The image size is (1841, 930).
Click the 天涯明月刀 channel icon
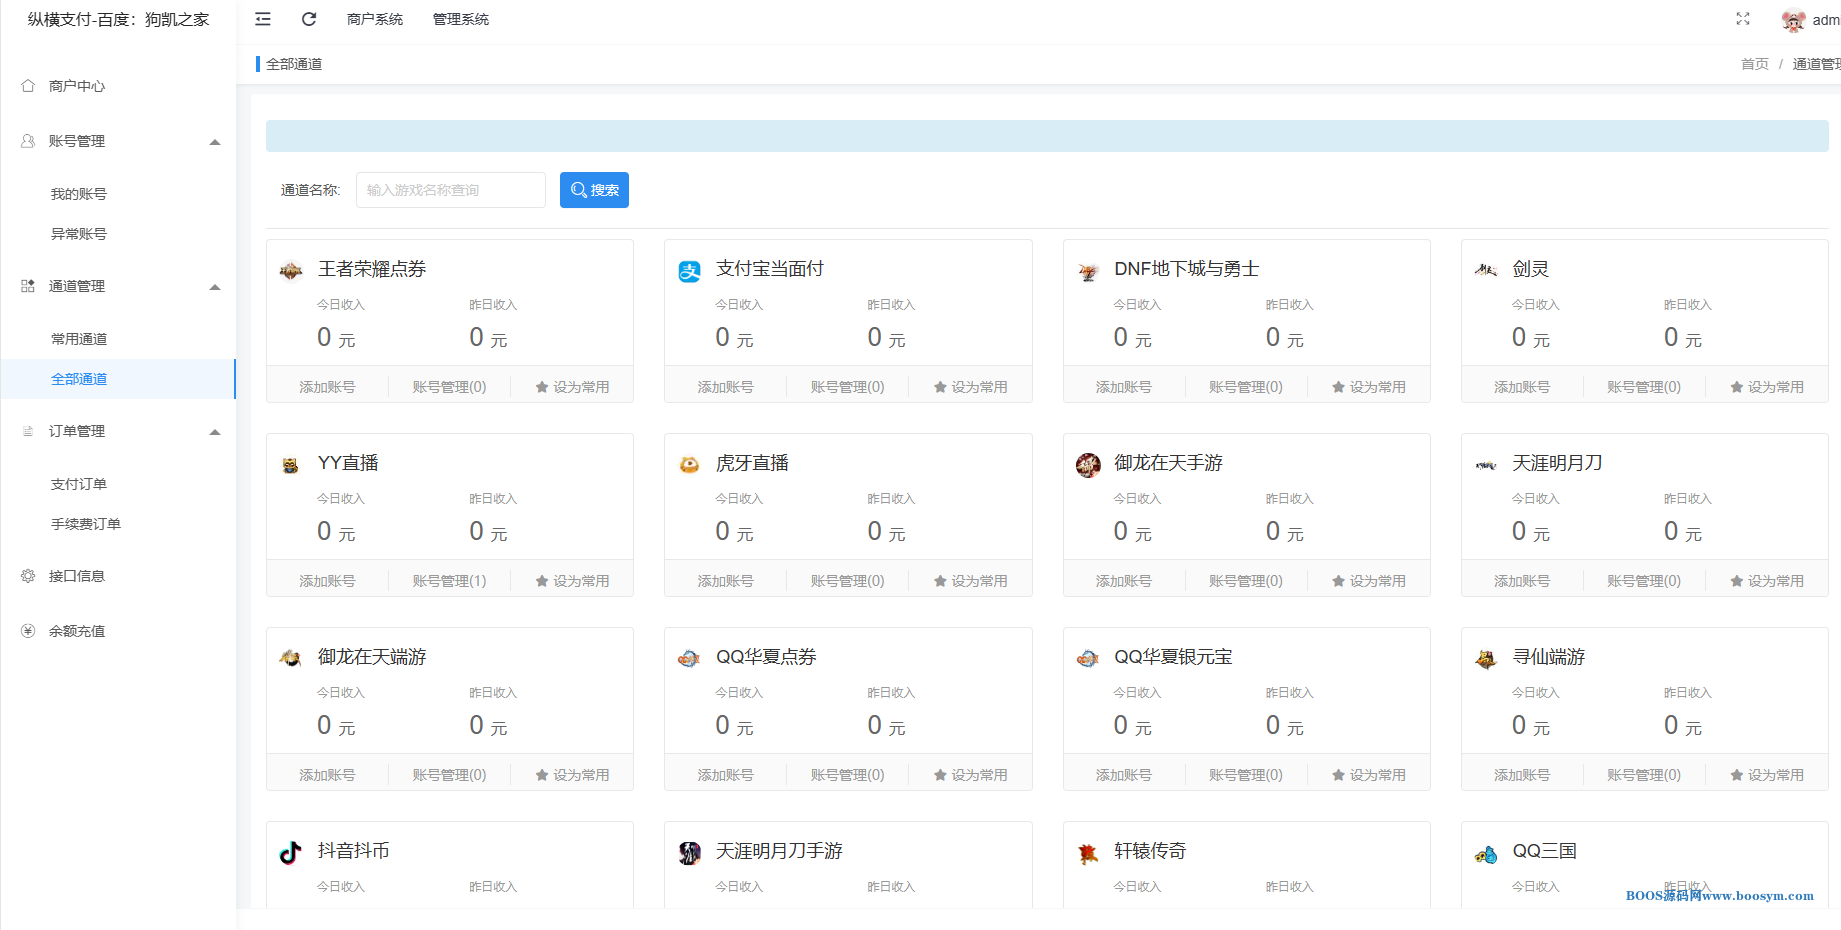pos(1486,465)
